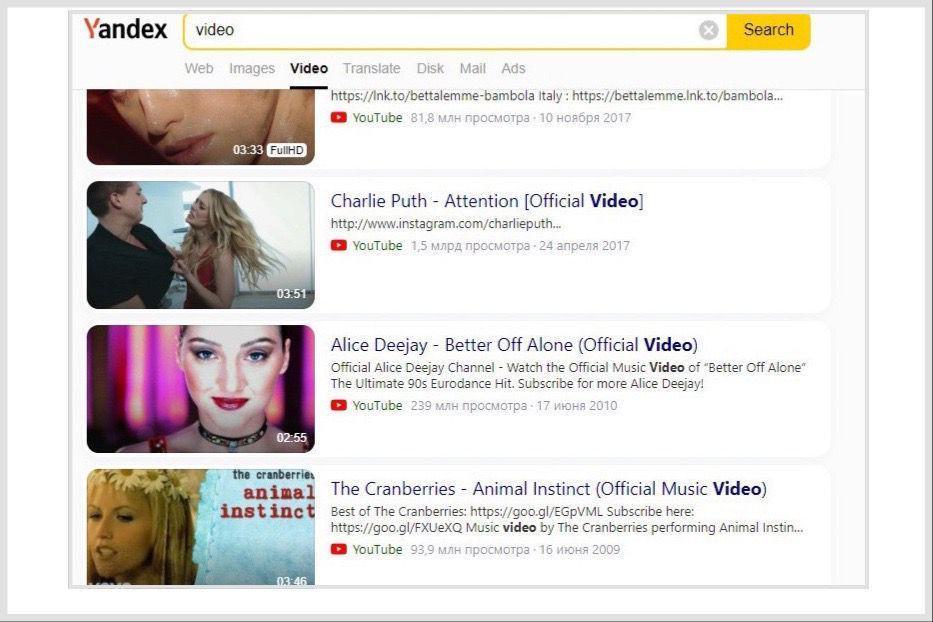Image resolution: width=933 pixels, height=622 pixels.
Task: Click the instagram.com/charlieputh description text
Action: pyautogui.click(x=446, y=224)
